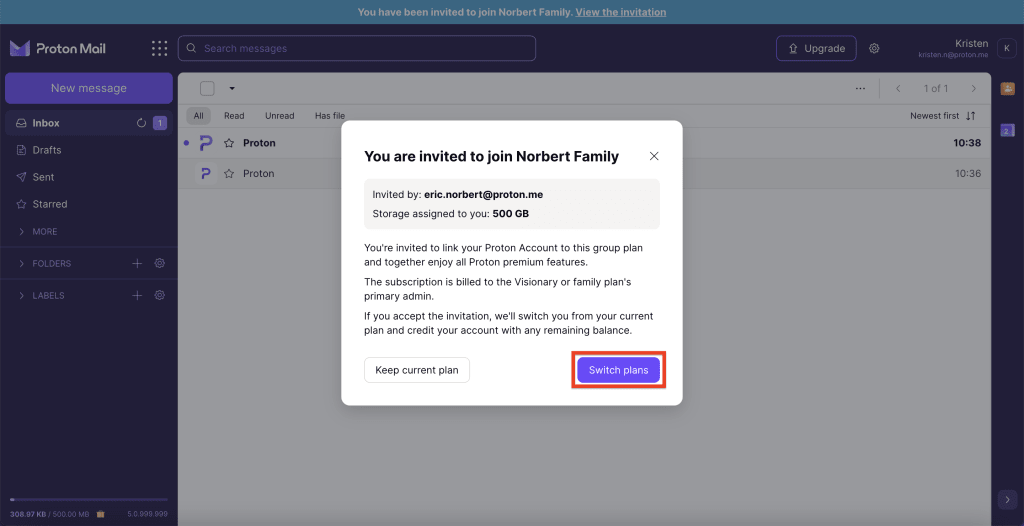
Task: Click the storage gift icon in sidebar footer
Action: pos(101,514)
